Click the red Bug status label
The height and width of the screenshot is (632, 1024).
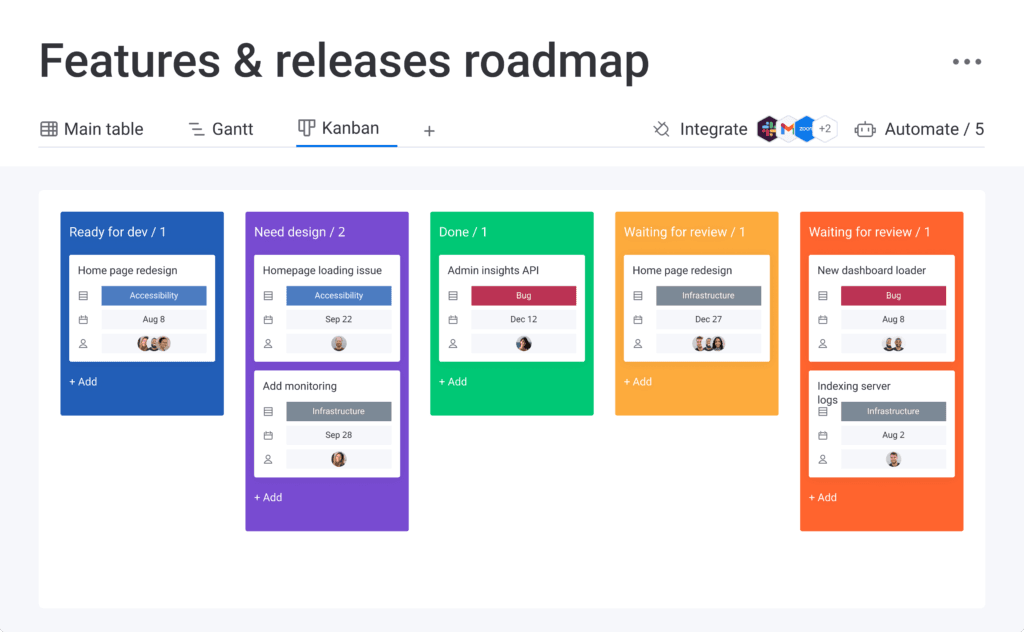524,295
